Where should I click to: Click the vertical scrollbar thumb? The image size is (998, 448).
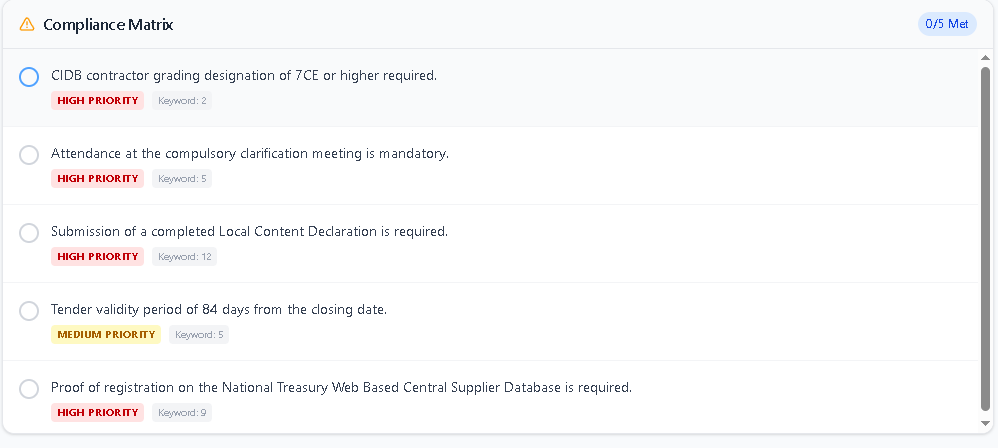coord(985,238)
